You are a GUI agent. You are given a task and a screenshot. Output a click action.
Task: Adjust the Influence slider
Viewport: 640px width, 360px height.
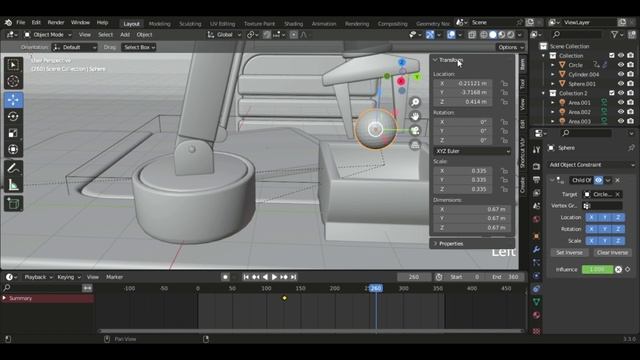point(598,269)
